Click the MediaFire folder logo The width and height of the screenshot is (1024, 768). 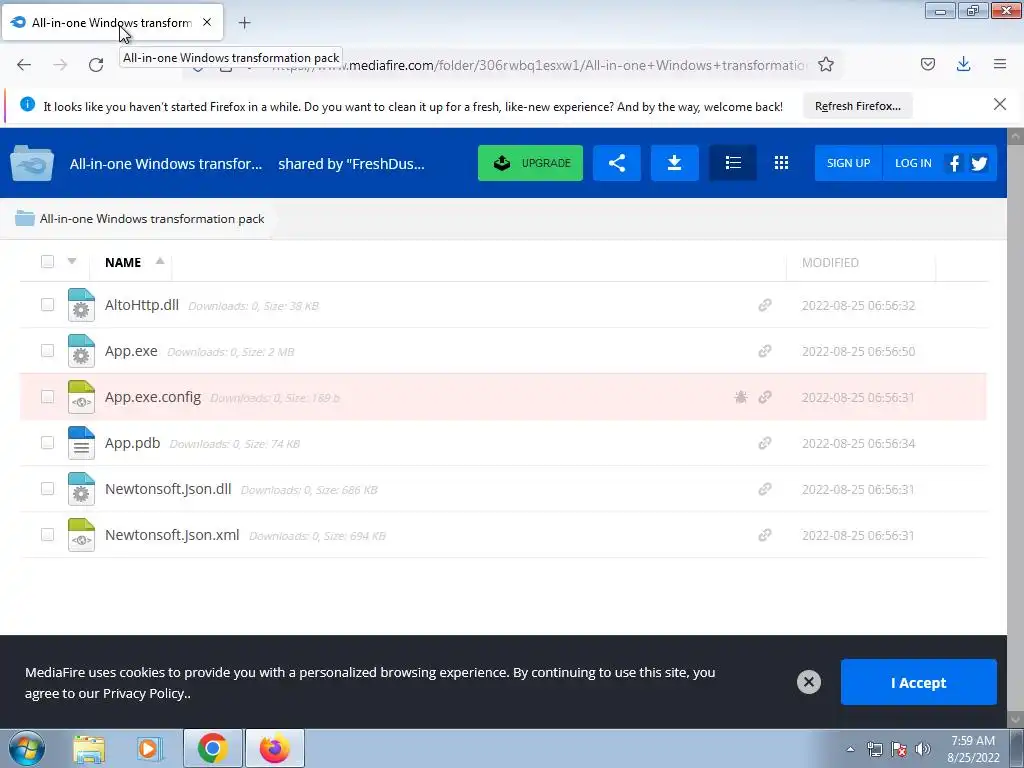(x=32, y=163)
